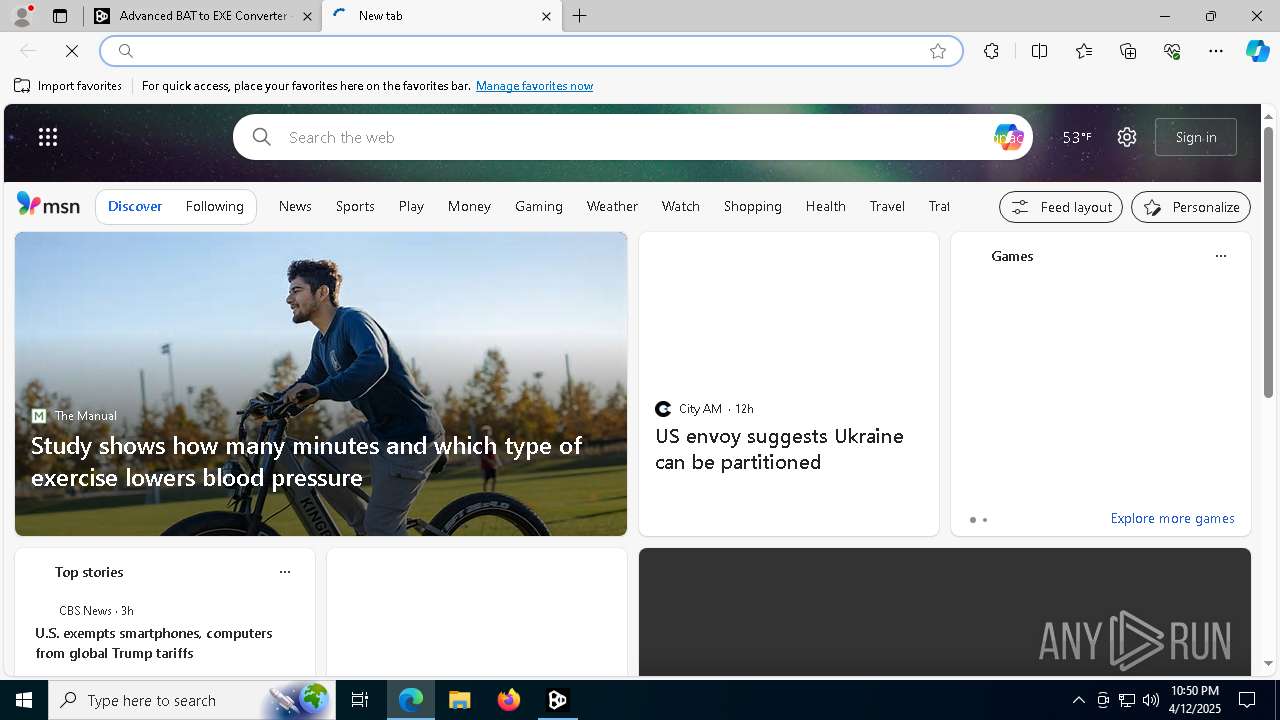This screenshot has height=720, width=1280.
Task: Open the Extensions icon
Action: pyautogui.click(x=991, y=51)
